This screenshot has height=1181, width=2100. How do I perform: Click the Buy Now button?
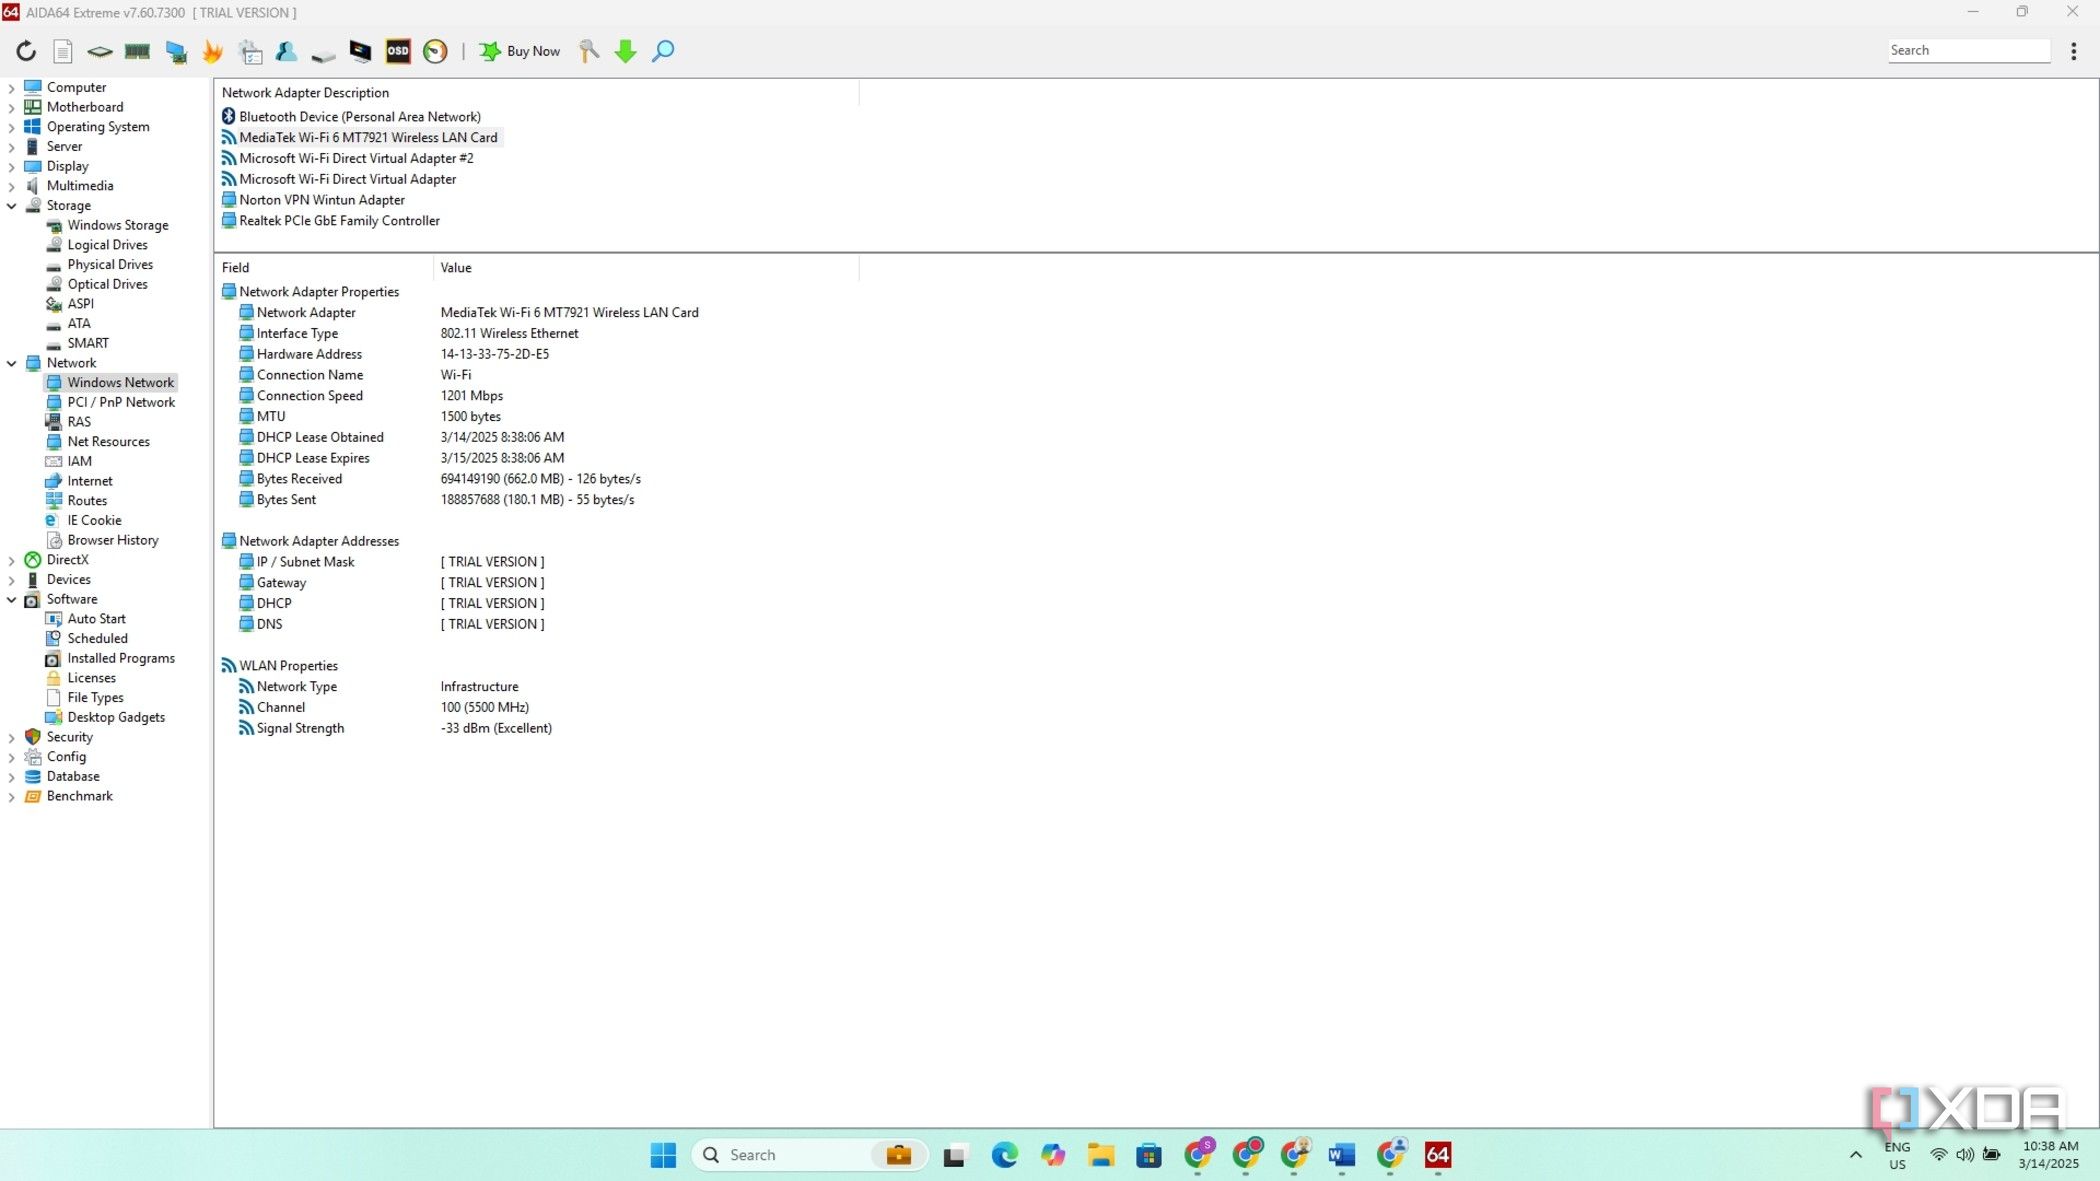[x=520, y=51]
